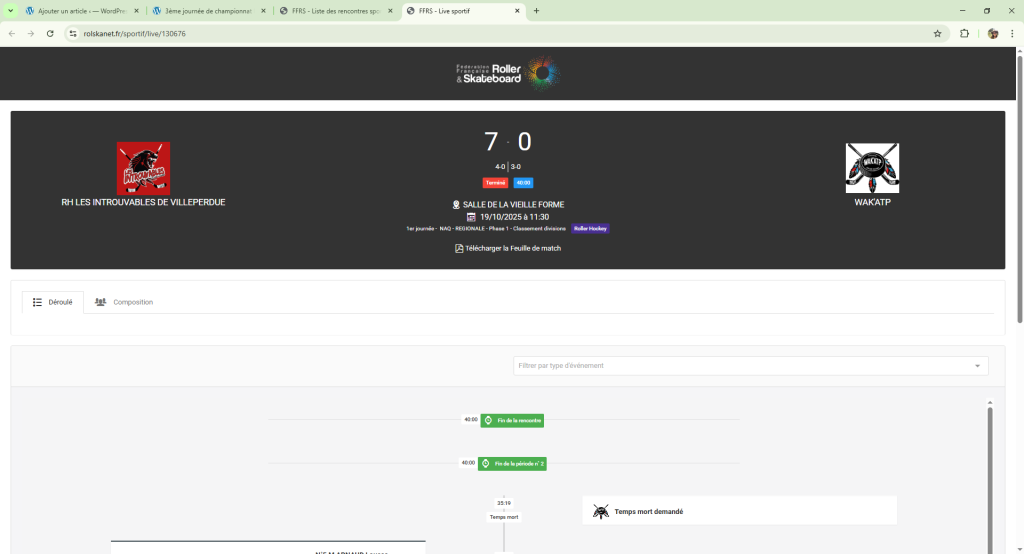Screen dimensions: 1024x554
Task: Click the RH Les Introuvables team logo
Action: 143,168
